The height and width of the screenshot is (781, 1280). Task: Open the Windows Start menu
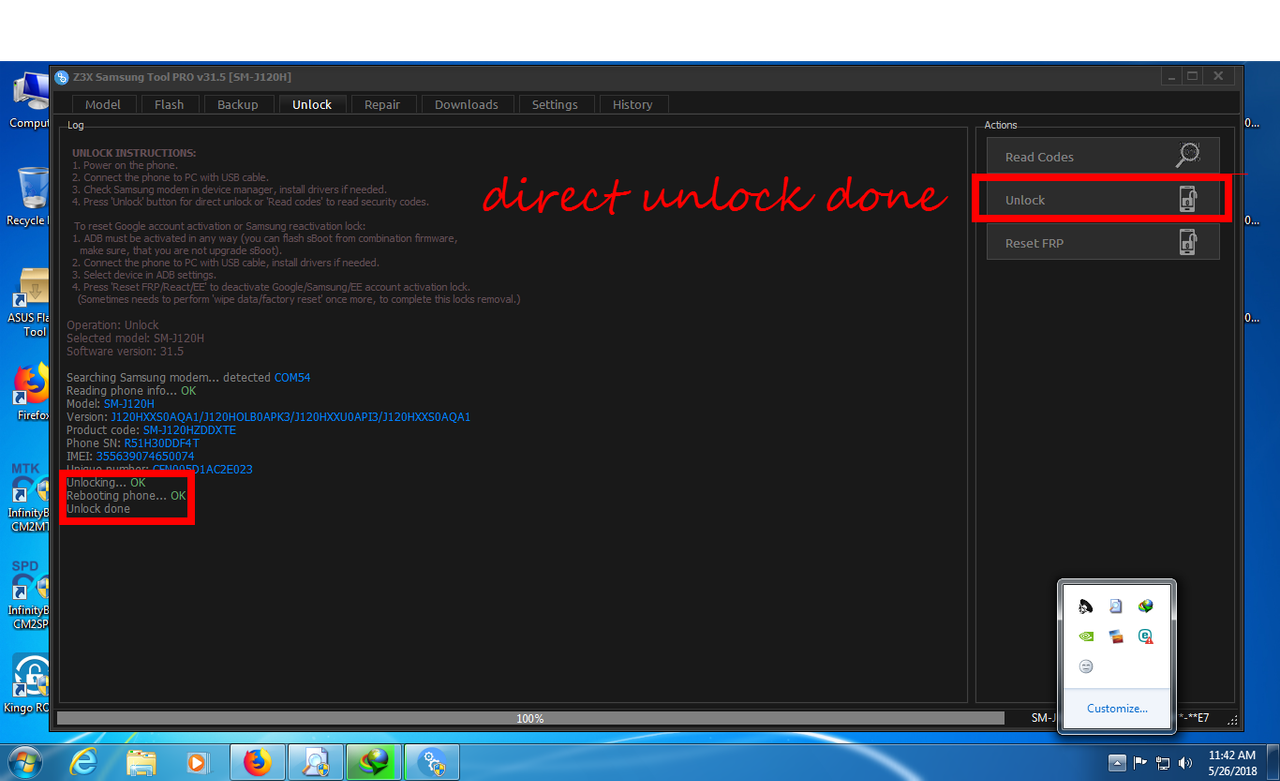tap(27, 762)
